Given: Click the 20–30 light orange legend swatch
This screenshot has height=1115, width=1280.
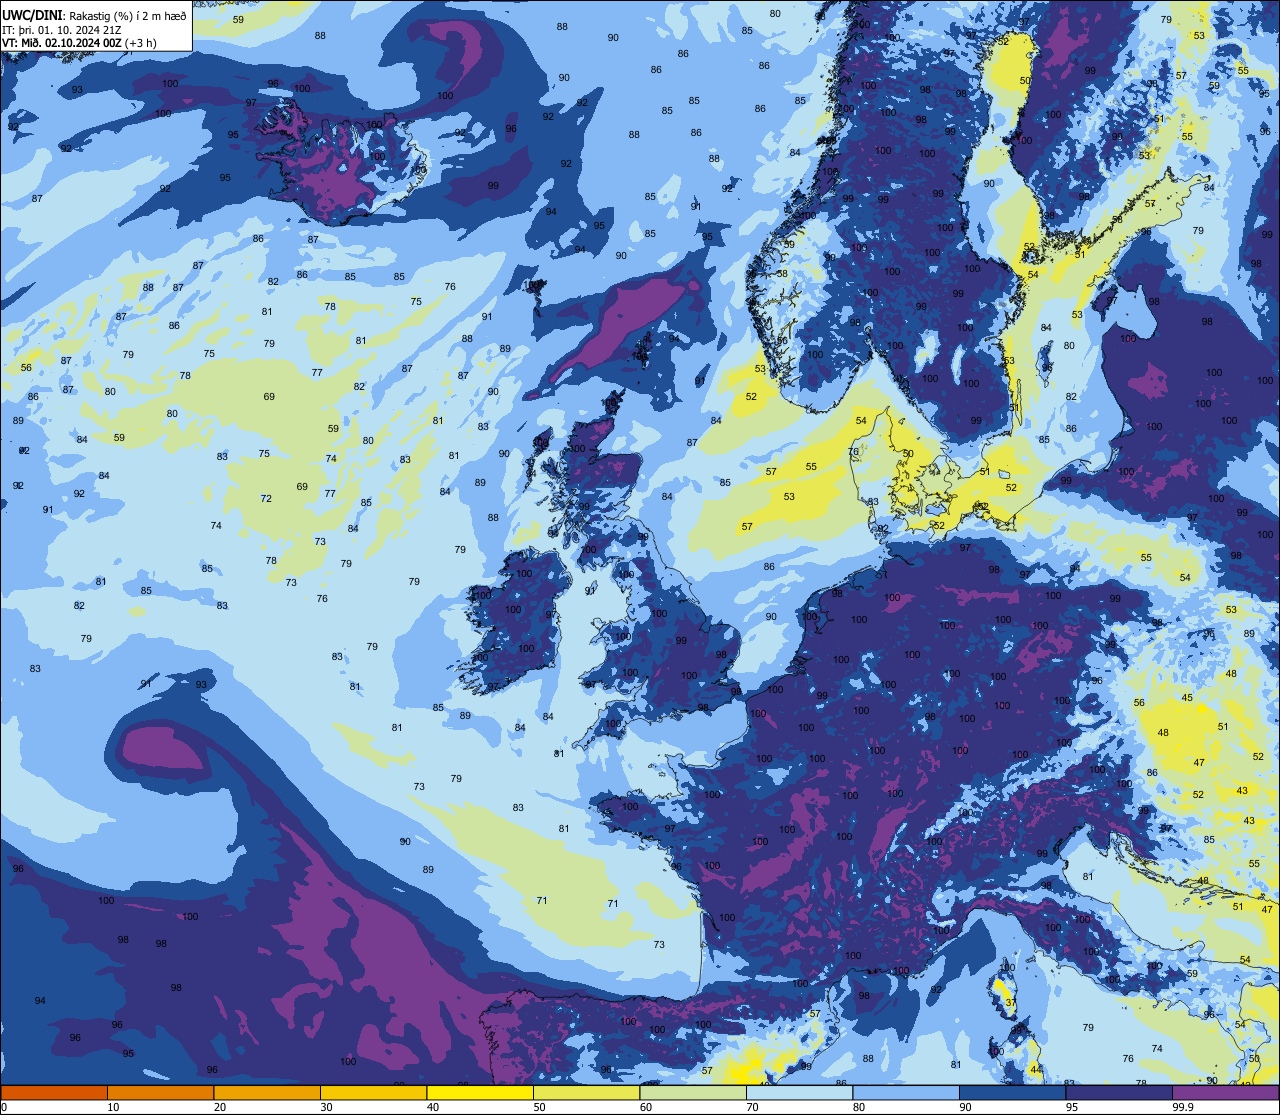Looking at the screenshot, I should [x=267, y=1093].
